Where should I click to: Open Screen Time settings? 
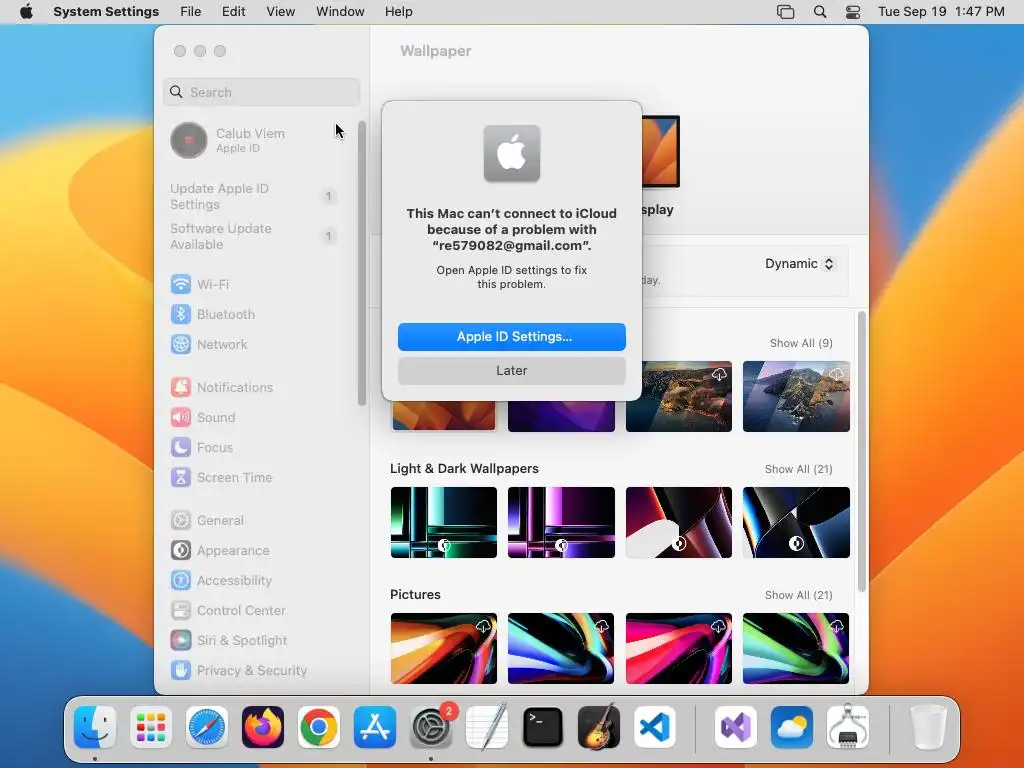tap(221, 477)
